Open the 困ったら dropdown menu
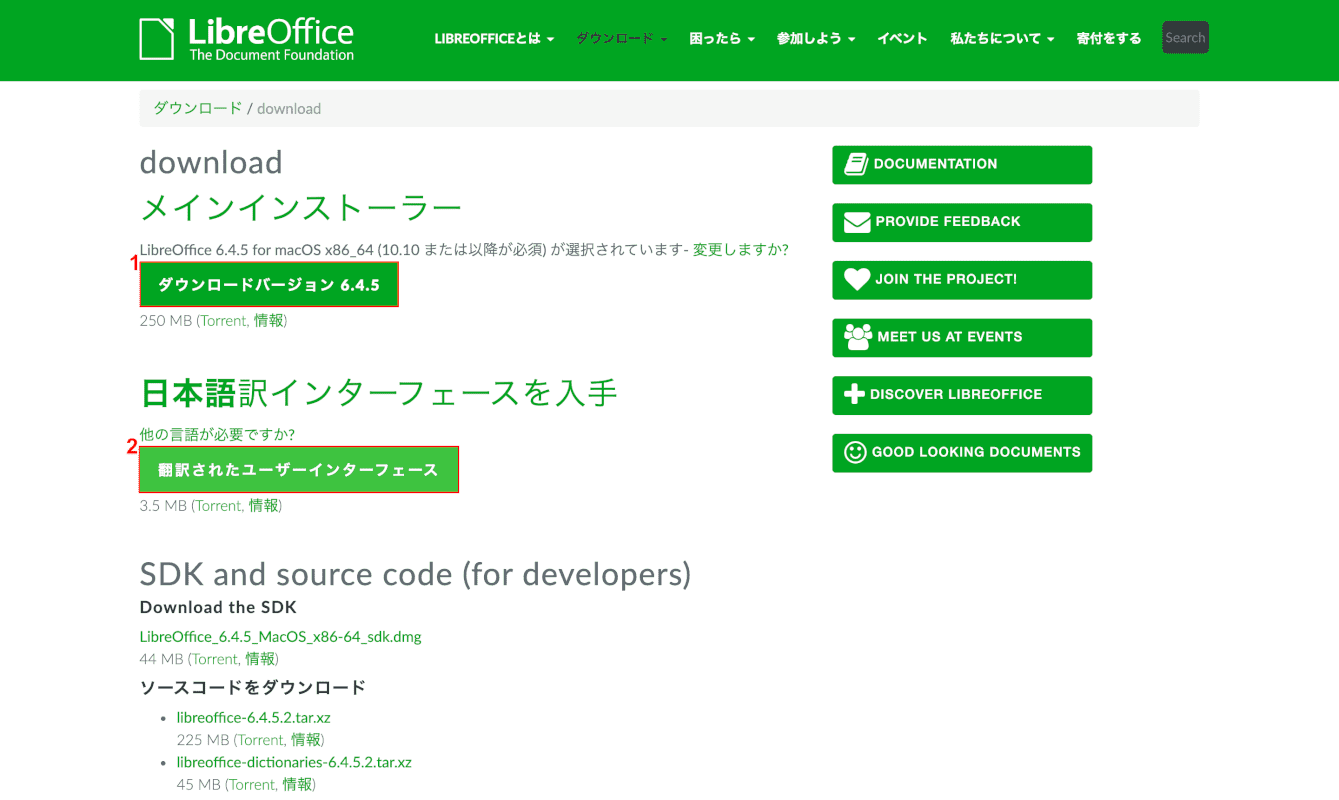This screenshot has width=1339, height=800. [721, 39]
